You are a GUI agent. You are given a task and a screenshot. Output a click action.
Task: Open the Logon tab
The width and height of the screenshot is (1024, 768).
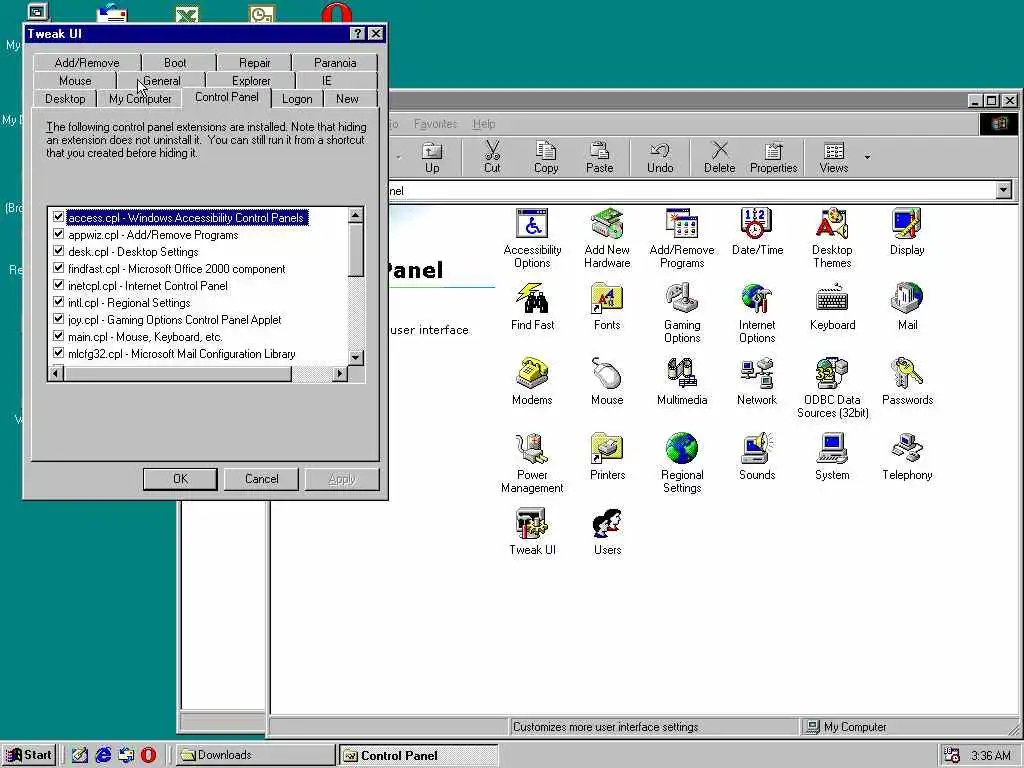coord(297,99)
